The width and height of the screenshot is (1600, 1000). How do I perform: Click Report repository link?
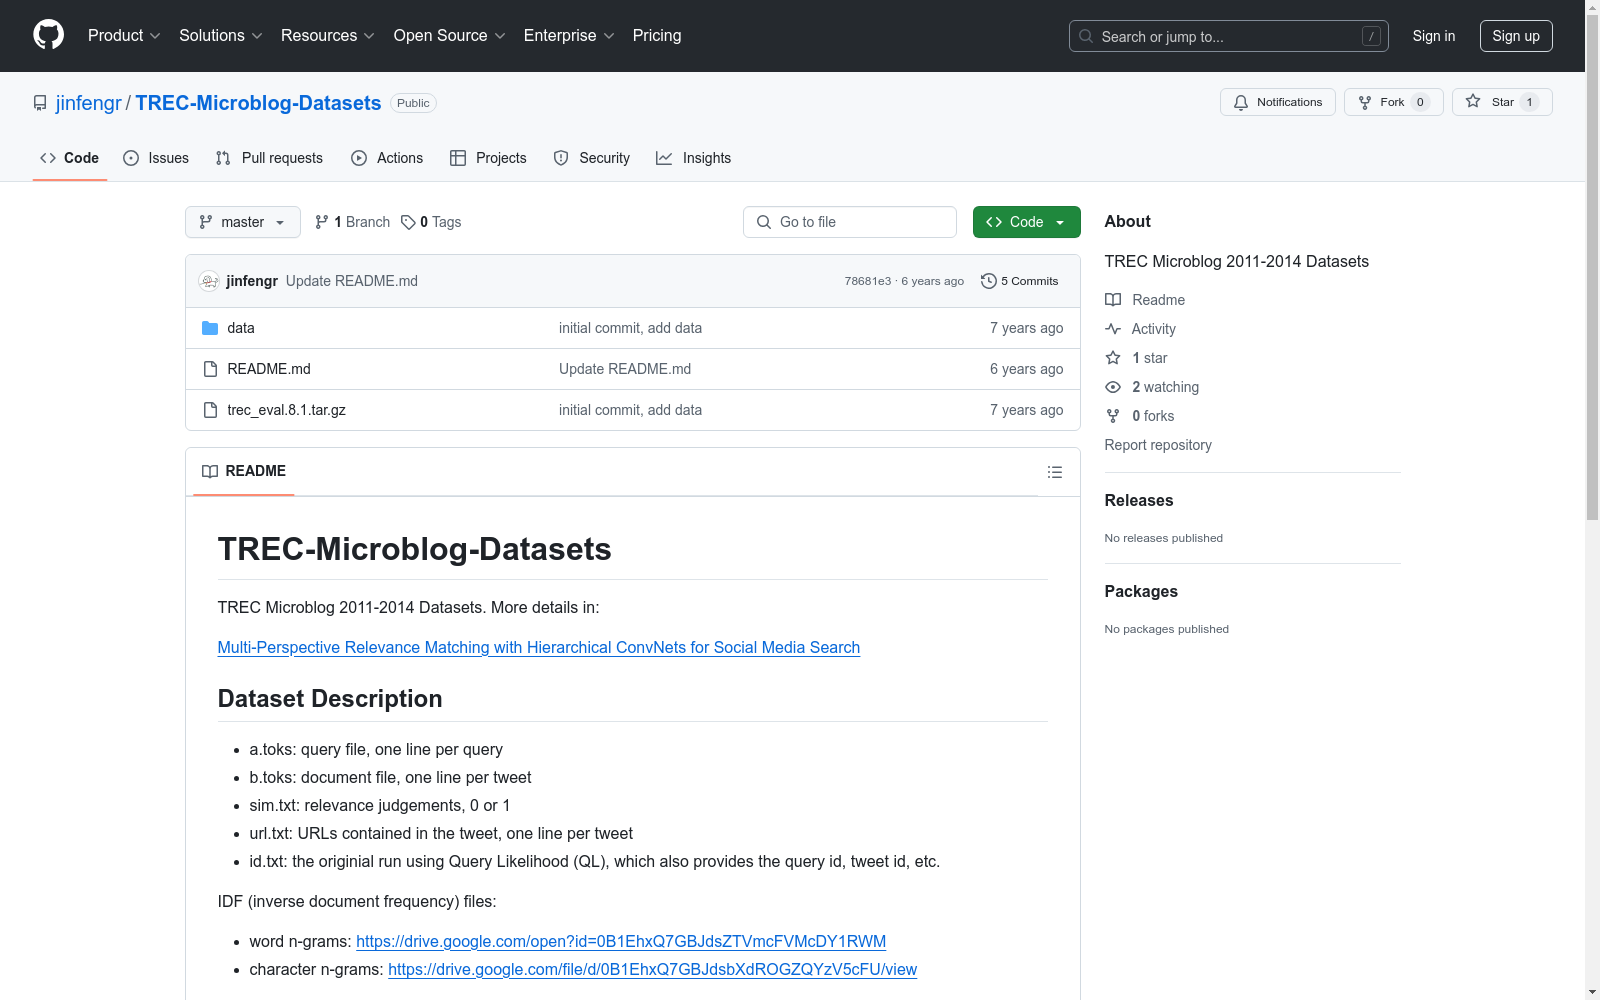point(1158,445)
